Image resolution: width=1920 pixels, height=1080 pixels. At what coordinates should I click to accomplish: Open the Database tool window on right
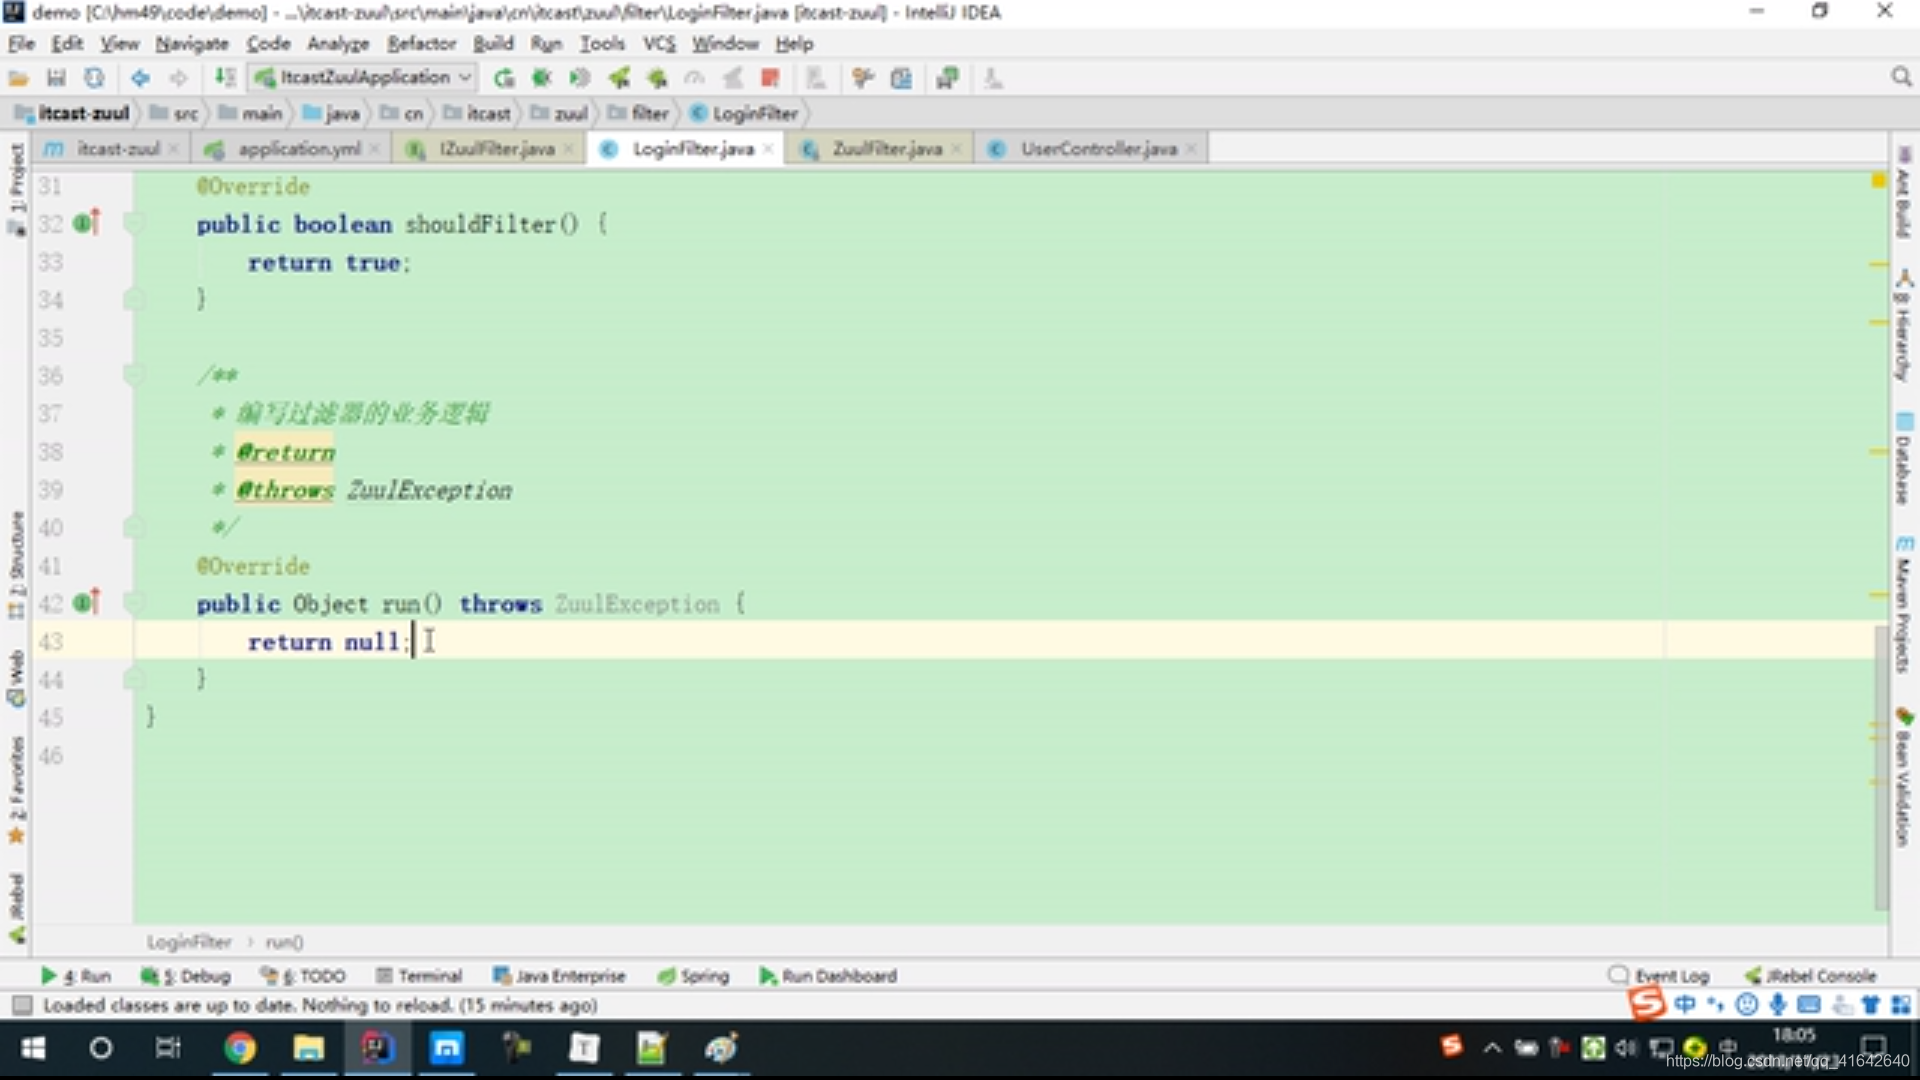(1903, 458)
